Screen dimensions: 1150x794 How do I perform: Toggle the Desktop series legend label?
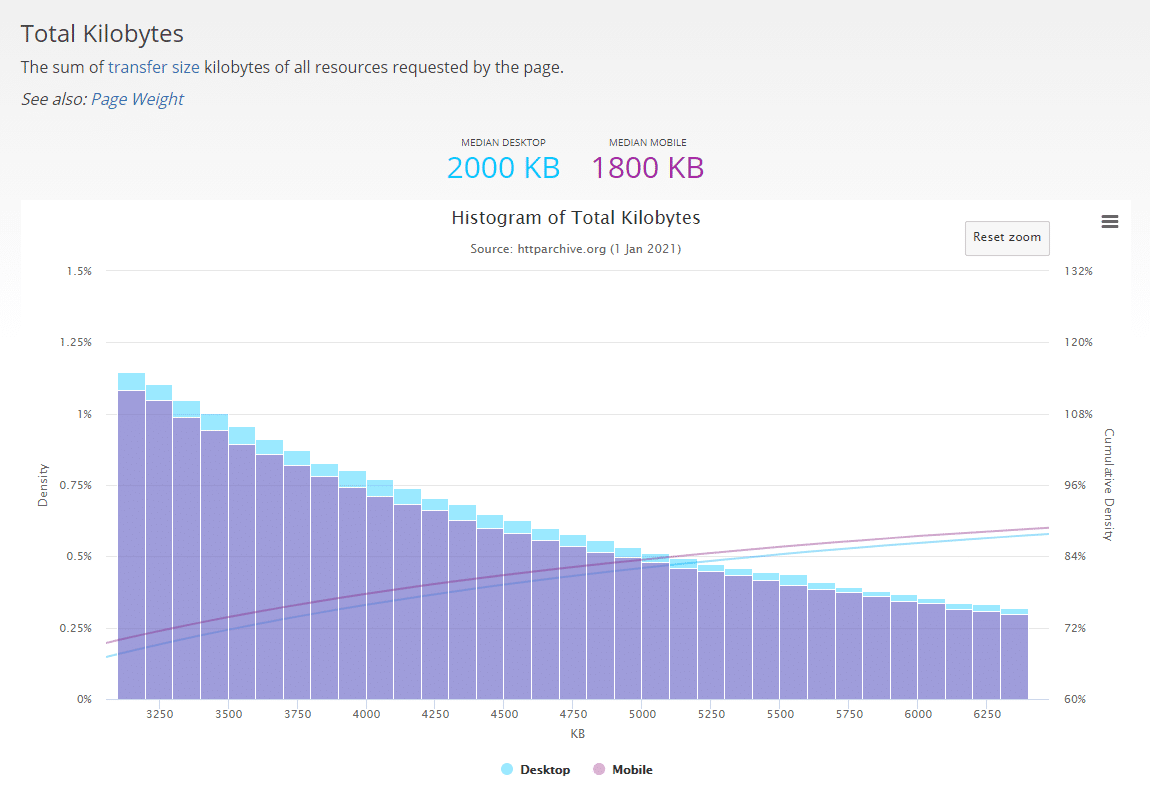(x=544, y=770)
